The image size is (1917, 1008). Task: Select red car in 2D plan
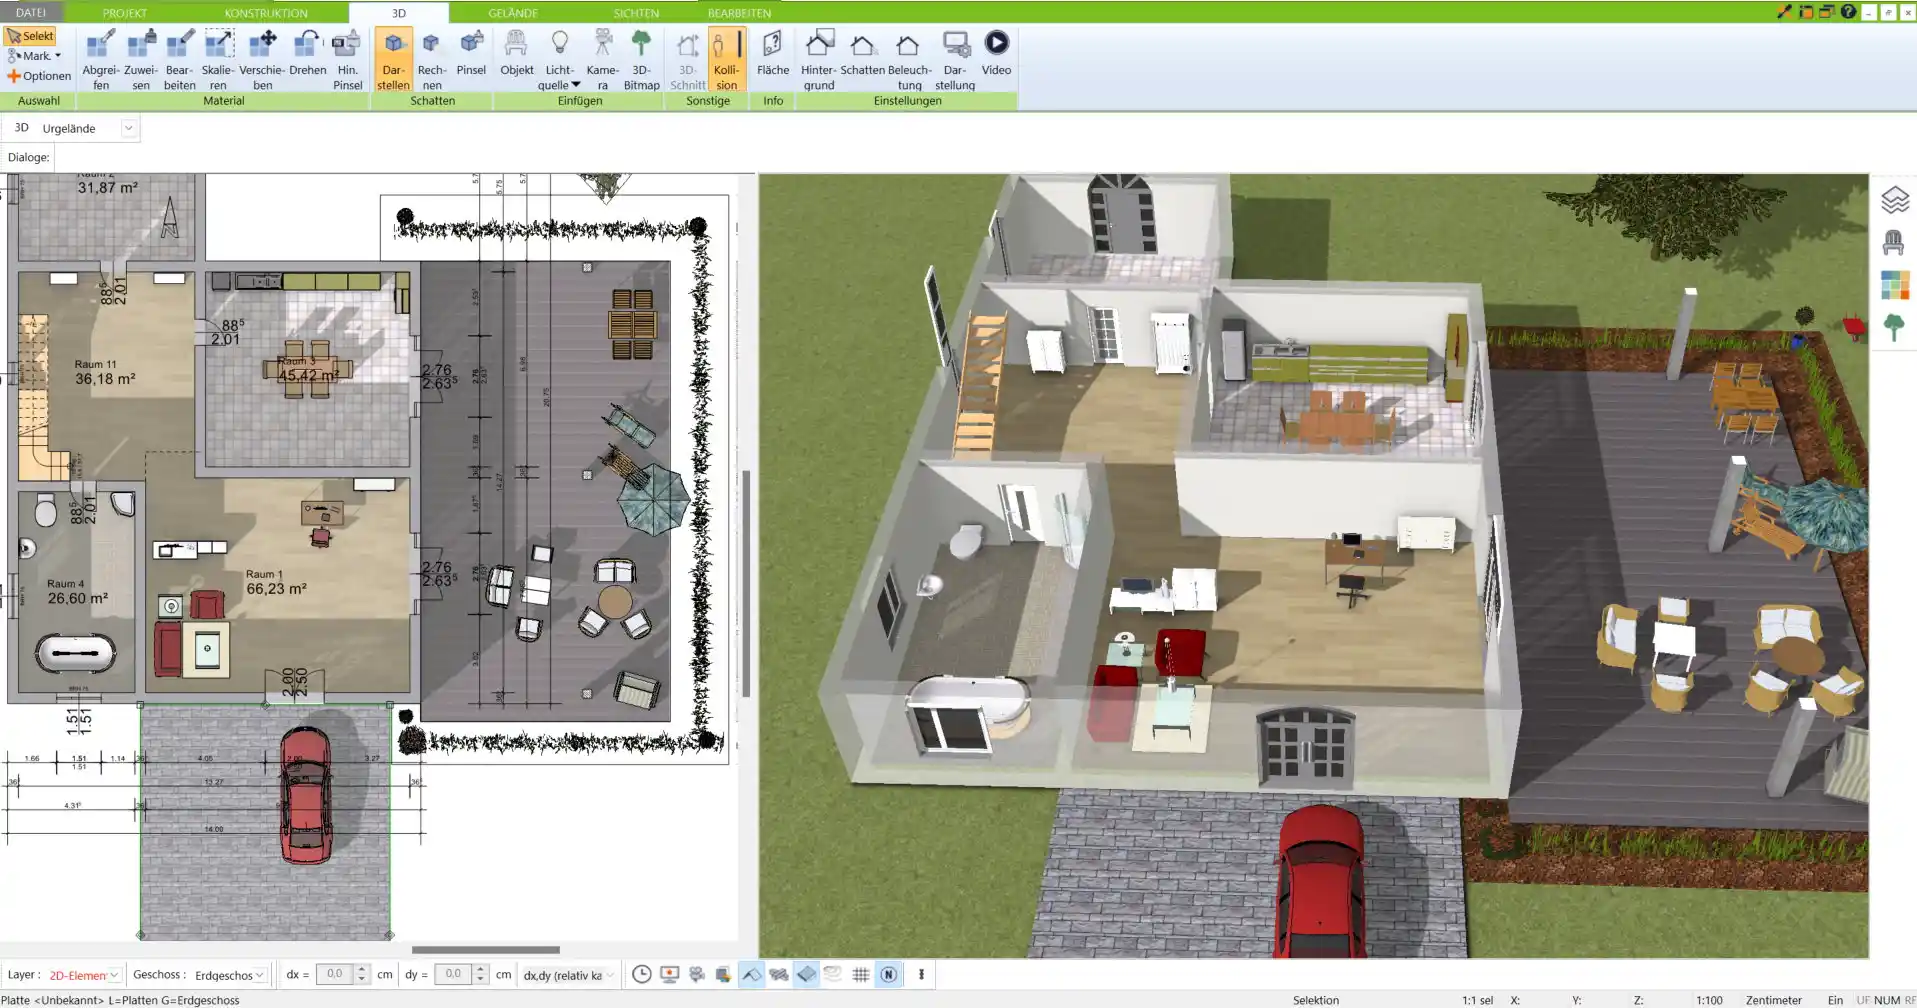306,794
